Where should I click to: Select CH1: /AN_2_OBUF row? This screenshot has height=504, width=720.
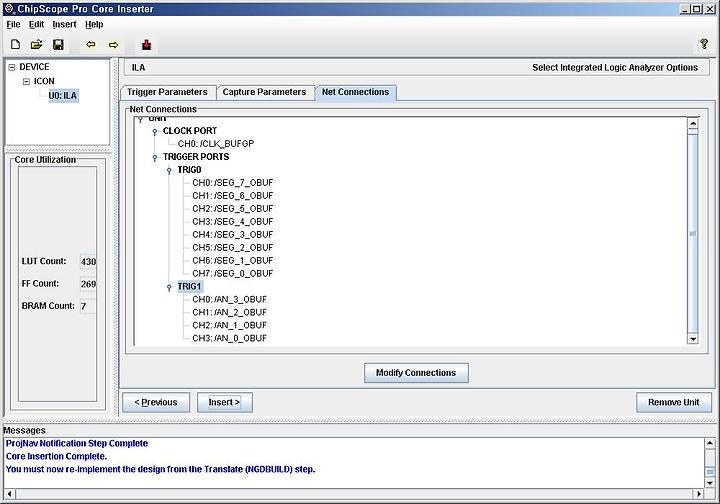pyautogui.click(x=230, y=312)
